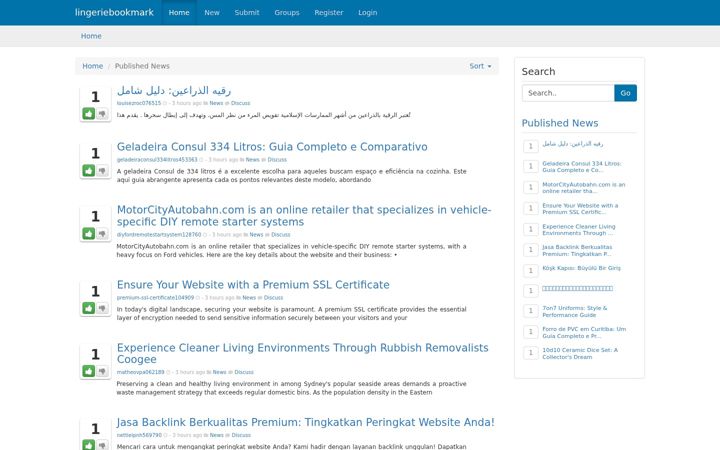Click News category under MotorCityAutobahn post
This screenshot has height=450, width=720.
[x=256, y=235]
